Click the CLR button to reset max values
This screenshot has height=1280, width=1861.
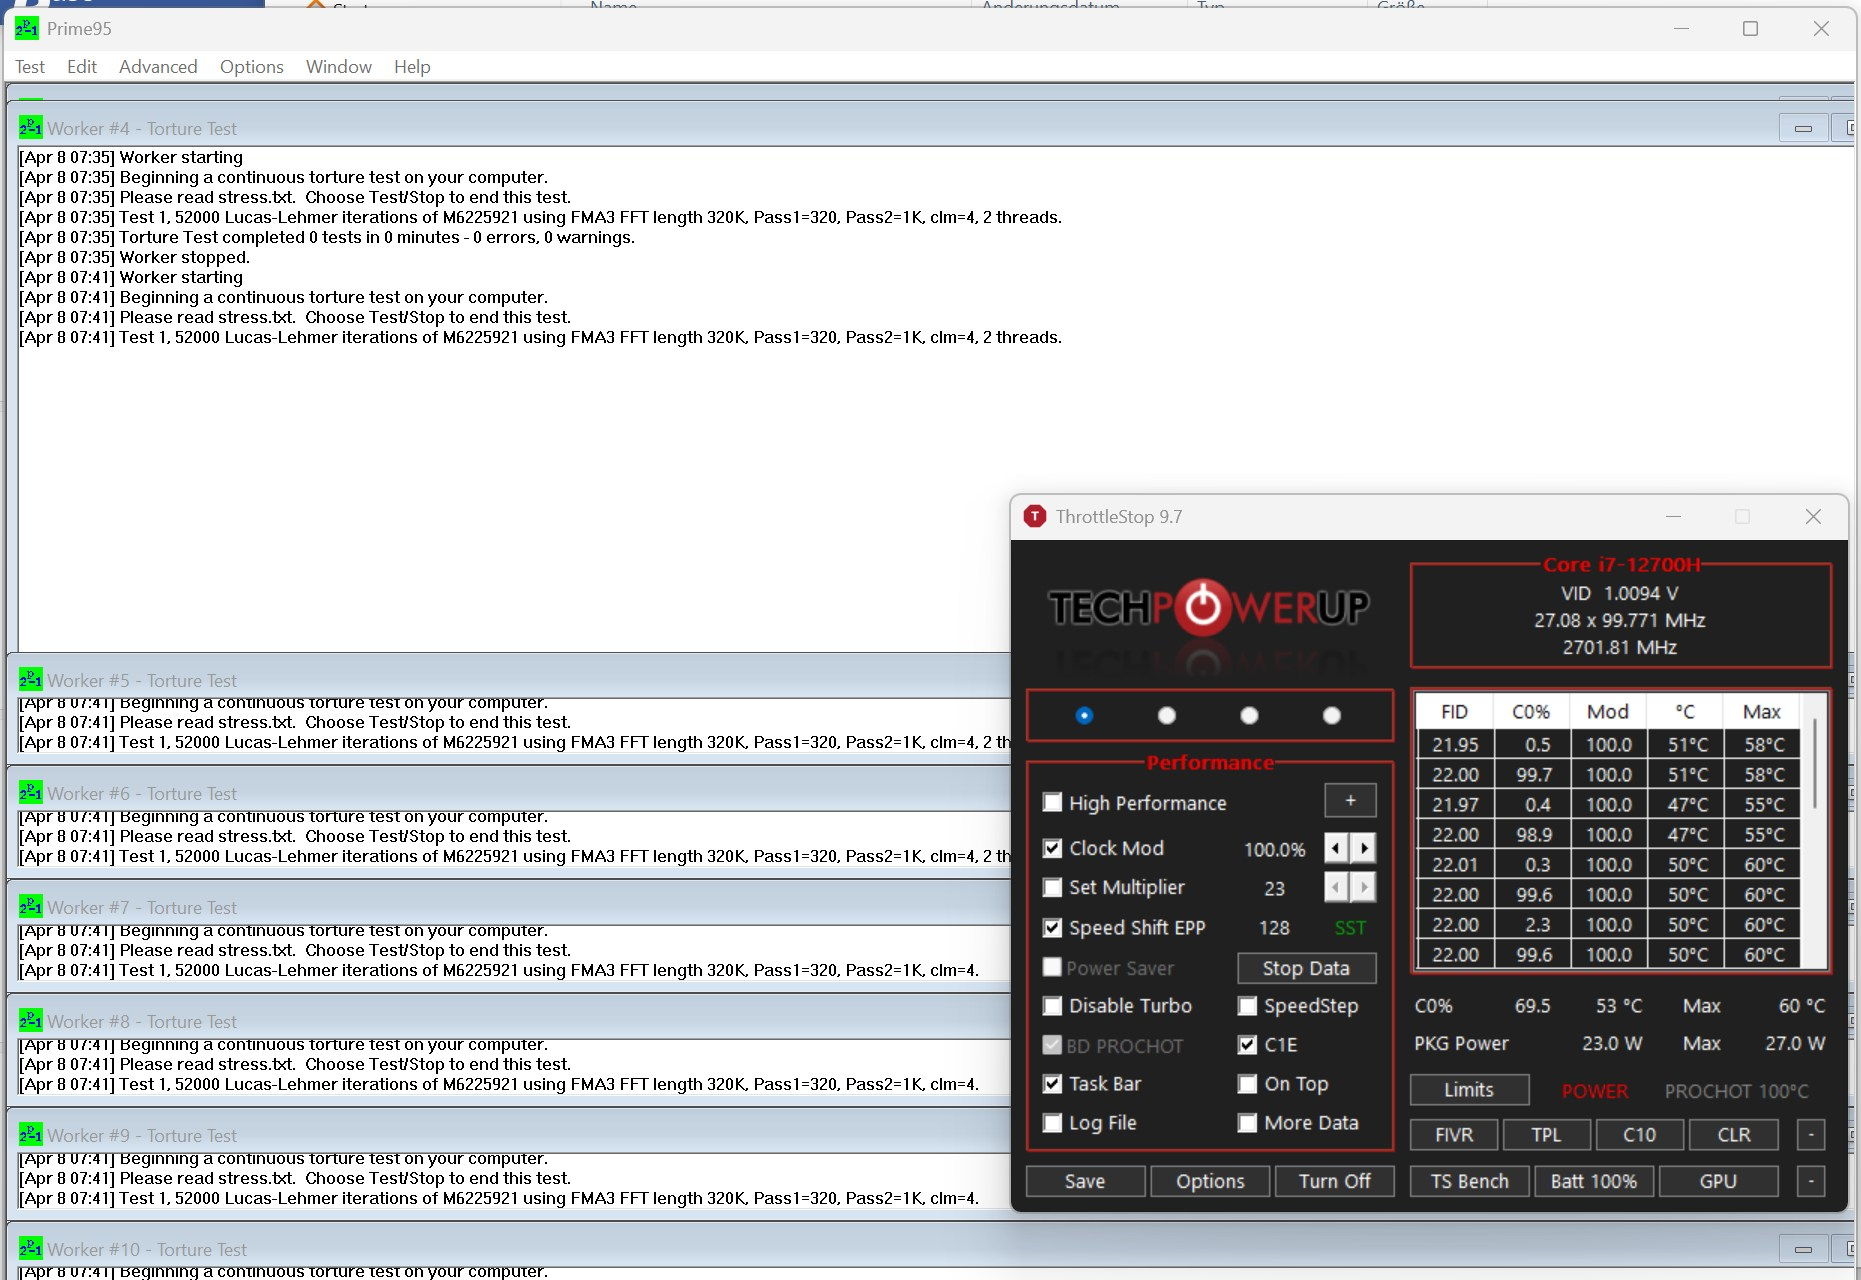(x=1734, y=1135)
